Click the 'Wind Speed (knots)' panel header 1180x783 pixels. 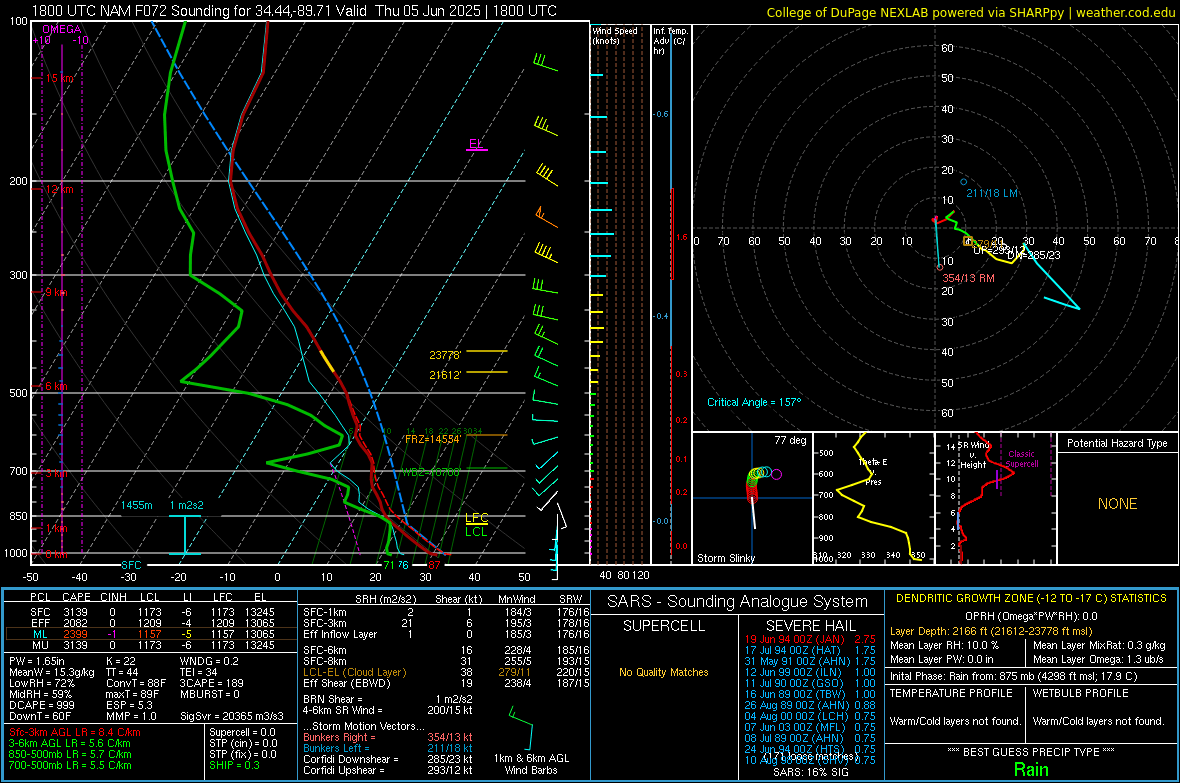(x=615, y=35)
